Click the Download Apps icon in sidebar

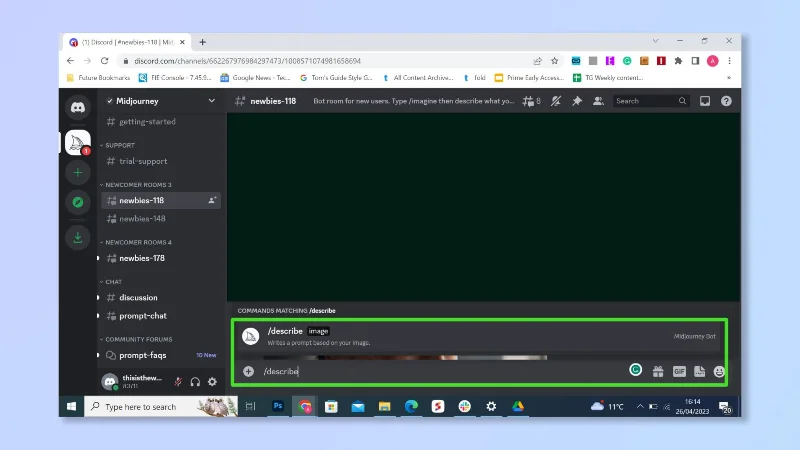click(78, 237)
